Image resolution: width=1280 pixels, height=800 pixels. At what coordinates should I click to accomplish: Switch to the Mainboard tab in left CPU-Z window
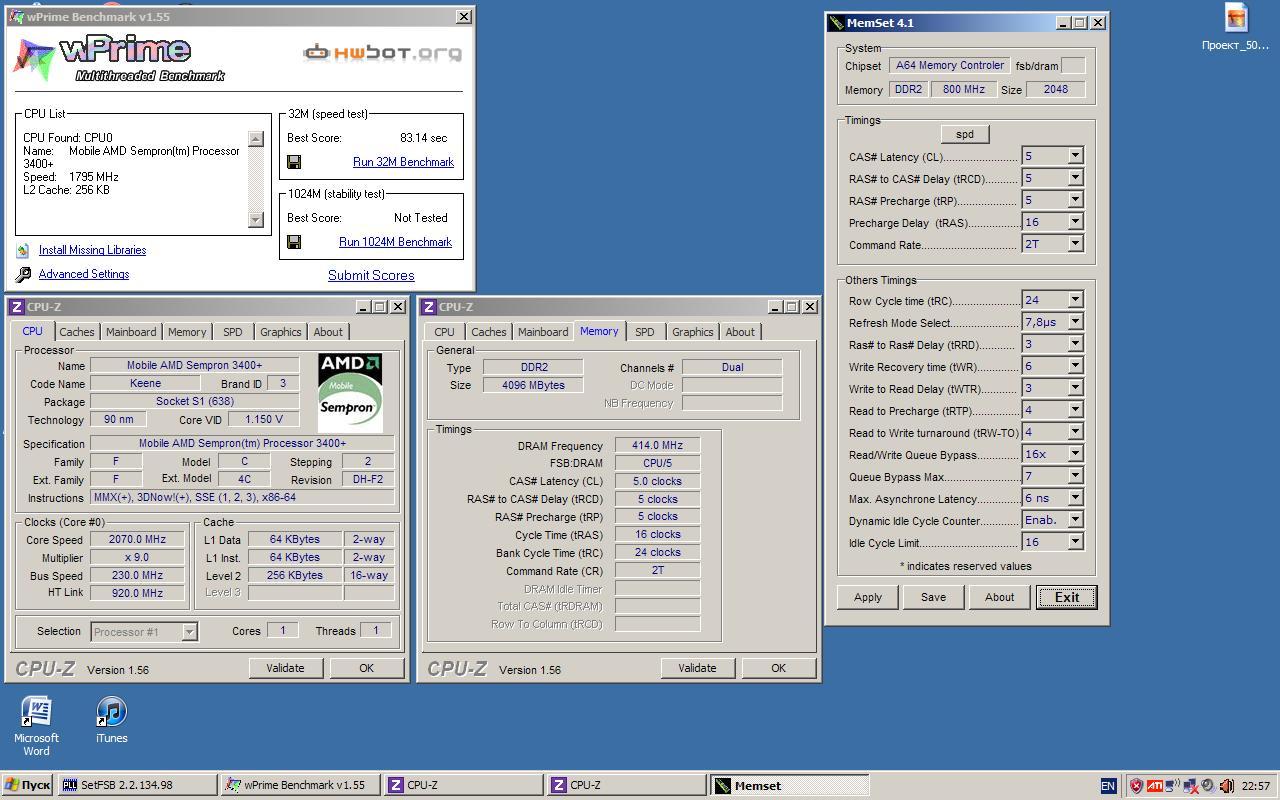(x=131, y=332)
